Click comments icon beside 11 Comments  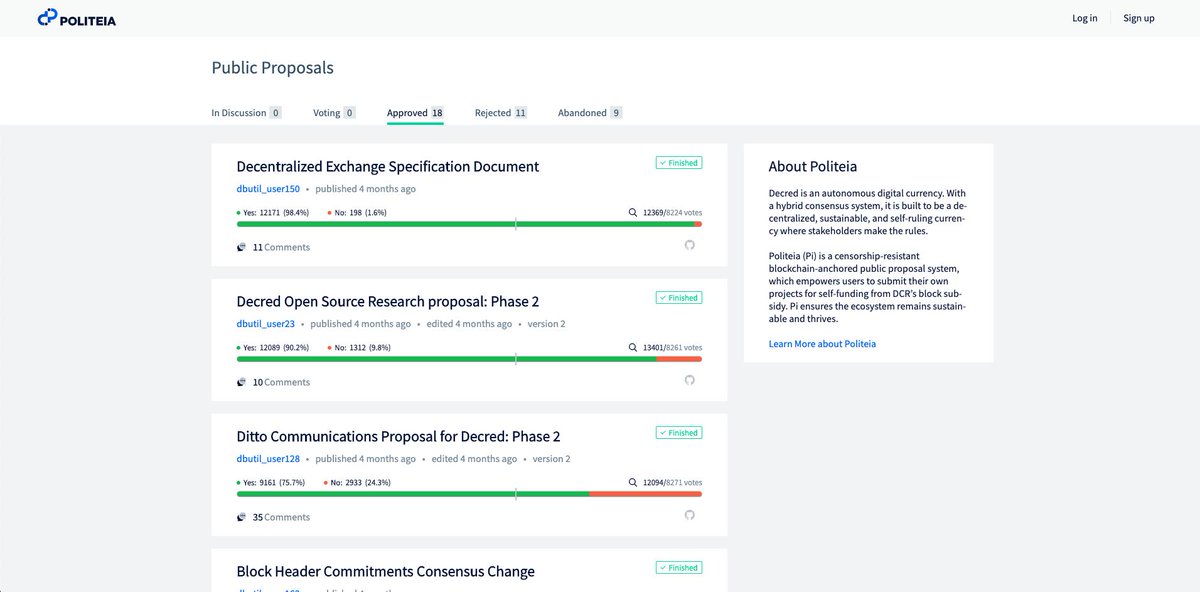[x=241, y=247]
